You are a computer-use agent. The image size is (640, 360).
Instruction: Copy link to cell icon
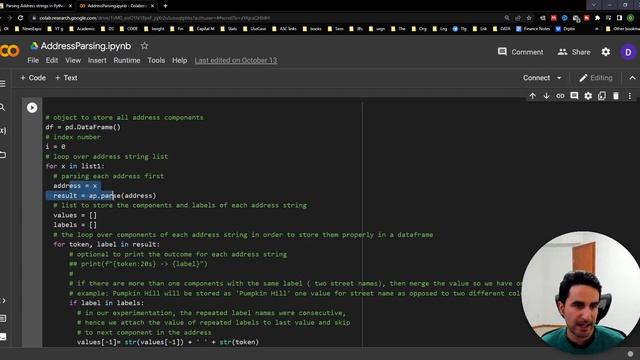click(x=560, y=96)
